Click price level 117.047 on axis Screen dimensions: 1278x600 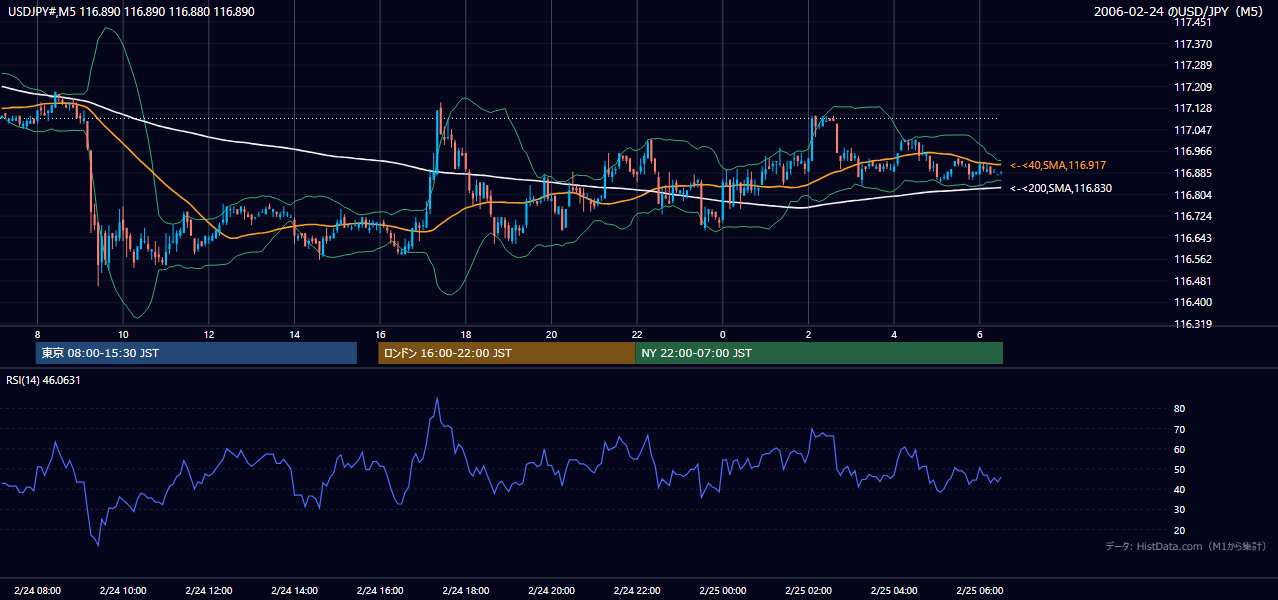pos(1192,130)
